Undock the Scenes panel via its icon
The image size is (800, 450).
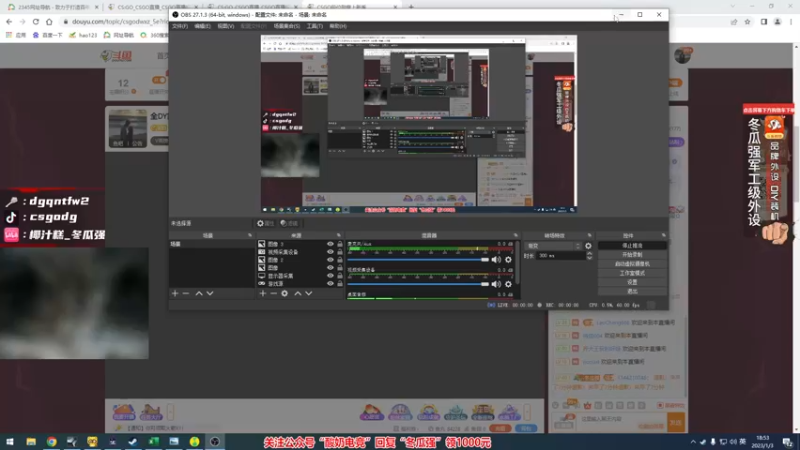coord(250,236)
